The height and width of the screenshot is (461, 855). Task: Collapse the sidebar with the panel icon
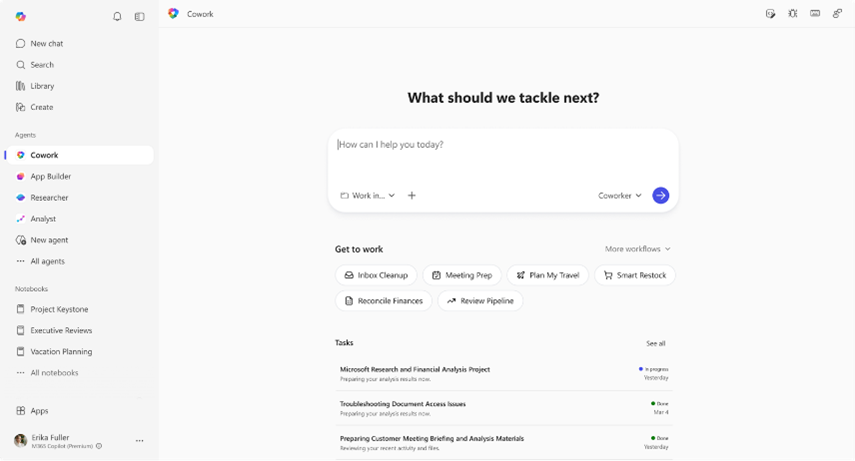[x=140, y=17]
